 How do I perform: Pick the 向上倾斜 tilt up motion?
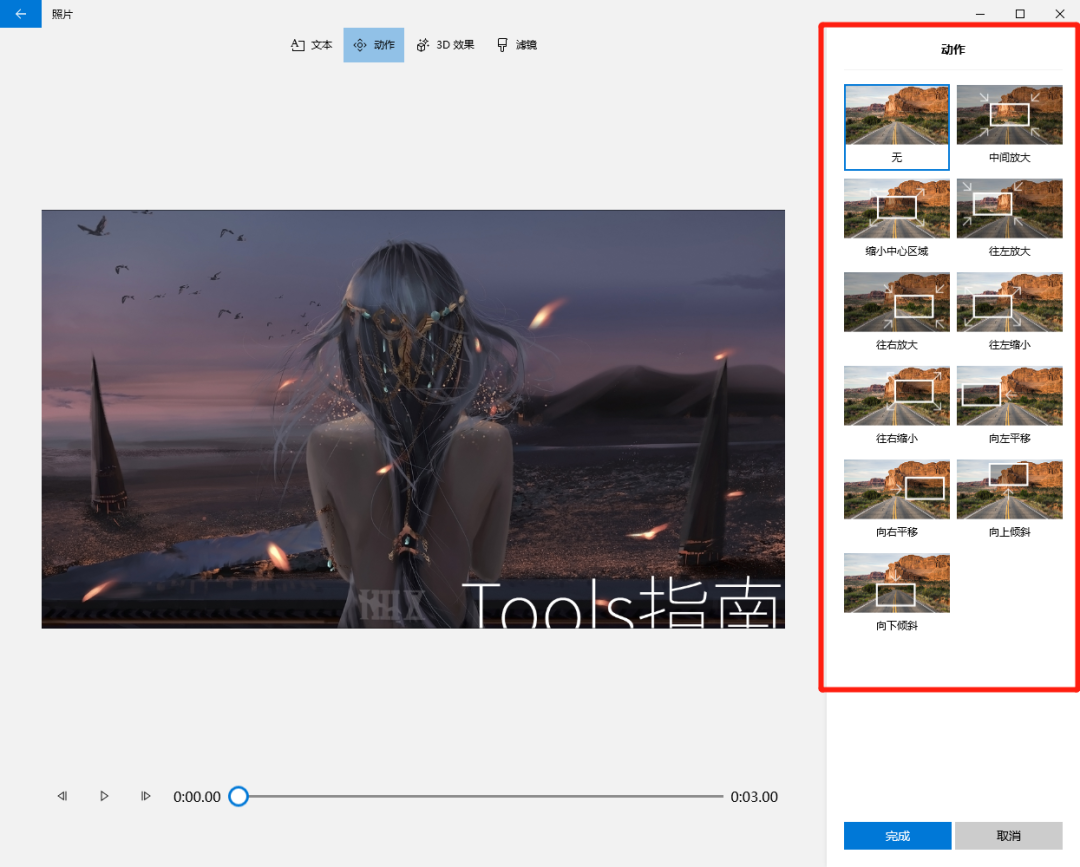tap(1010, 500)
